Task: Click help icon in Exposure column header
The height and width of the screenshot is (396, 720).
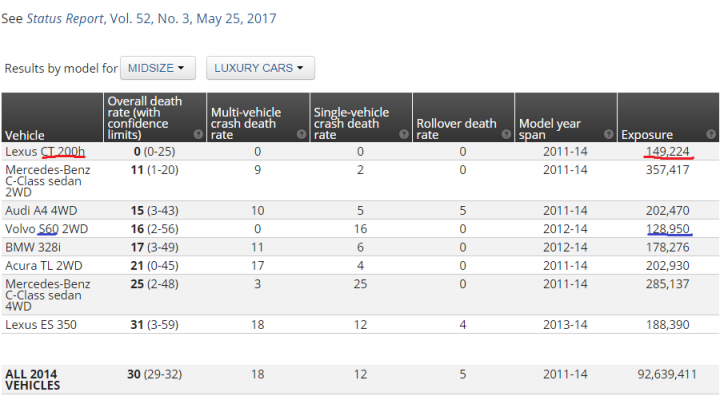Action: point(711,134)
